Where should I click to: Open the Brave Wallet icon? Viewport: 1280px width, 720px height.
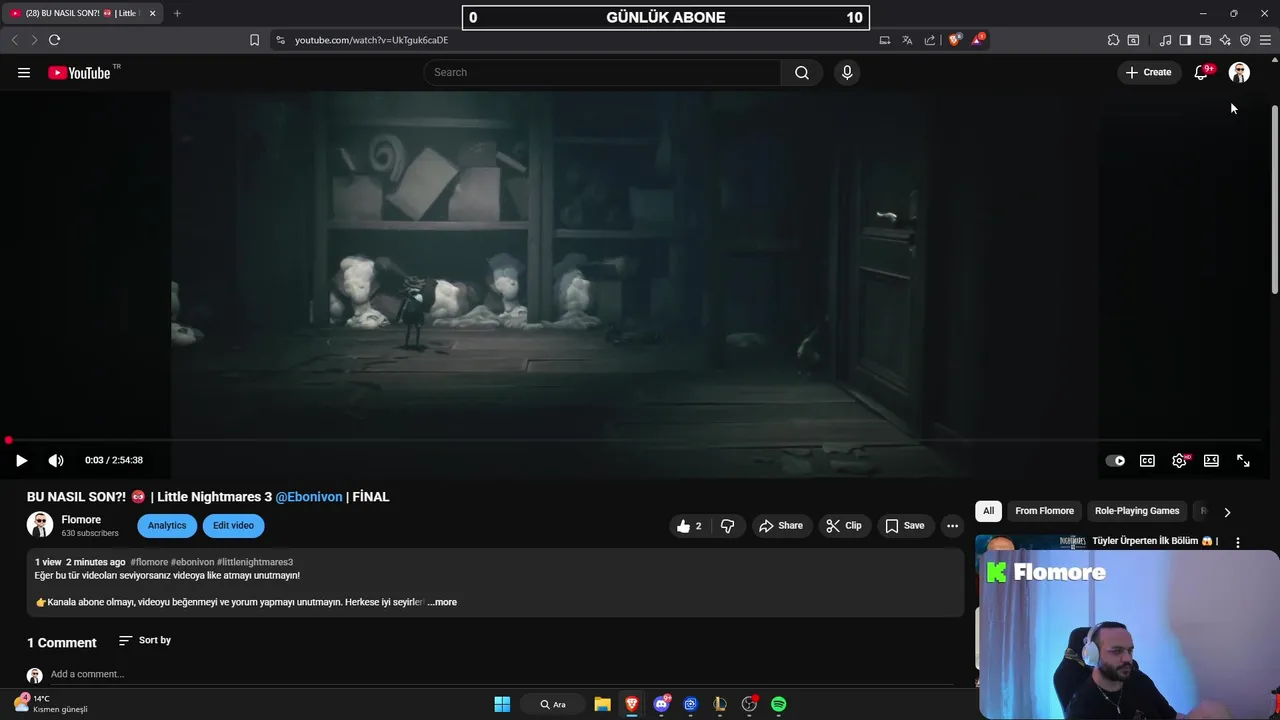pos(1205,40)
